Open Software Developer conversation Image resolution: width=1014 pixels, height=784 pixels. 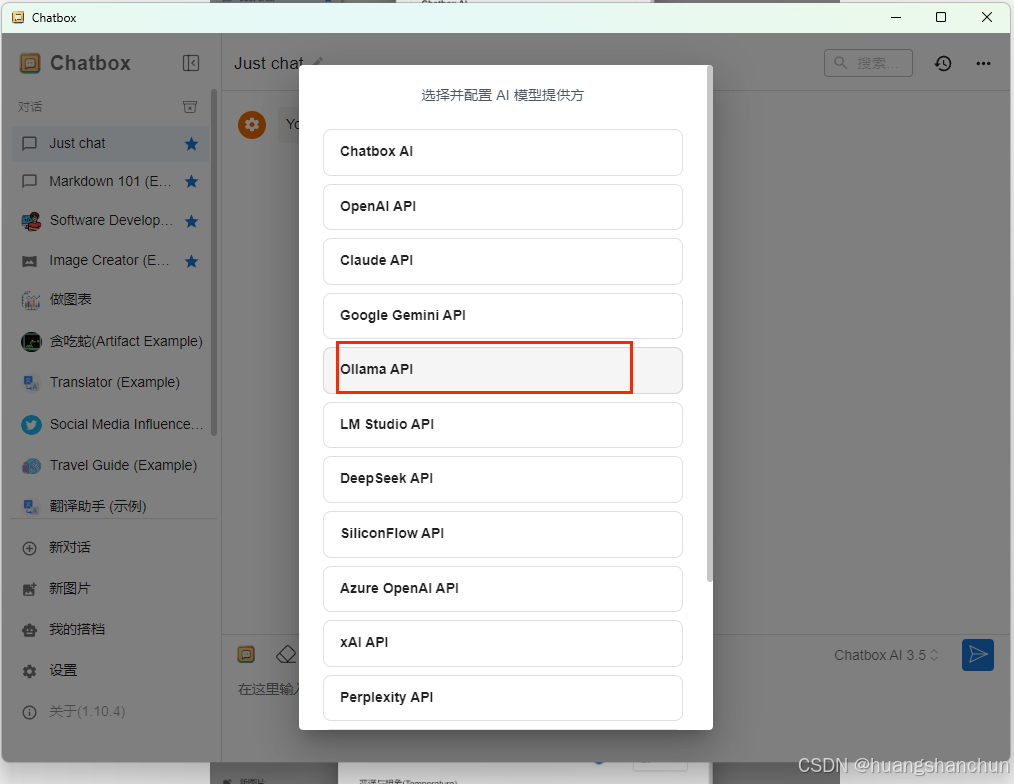[x=110, y=221]
